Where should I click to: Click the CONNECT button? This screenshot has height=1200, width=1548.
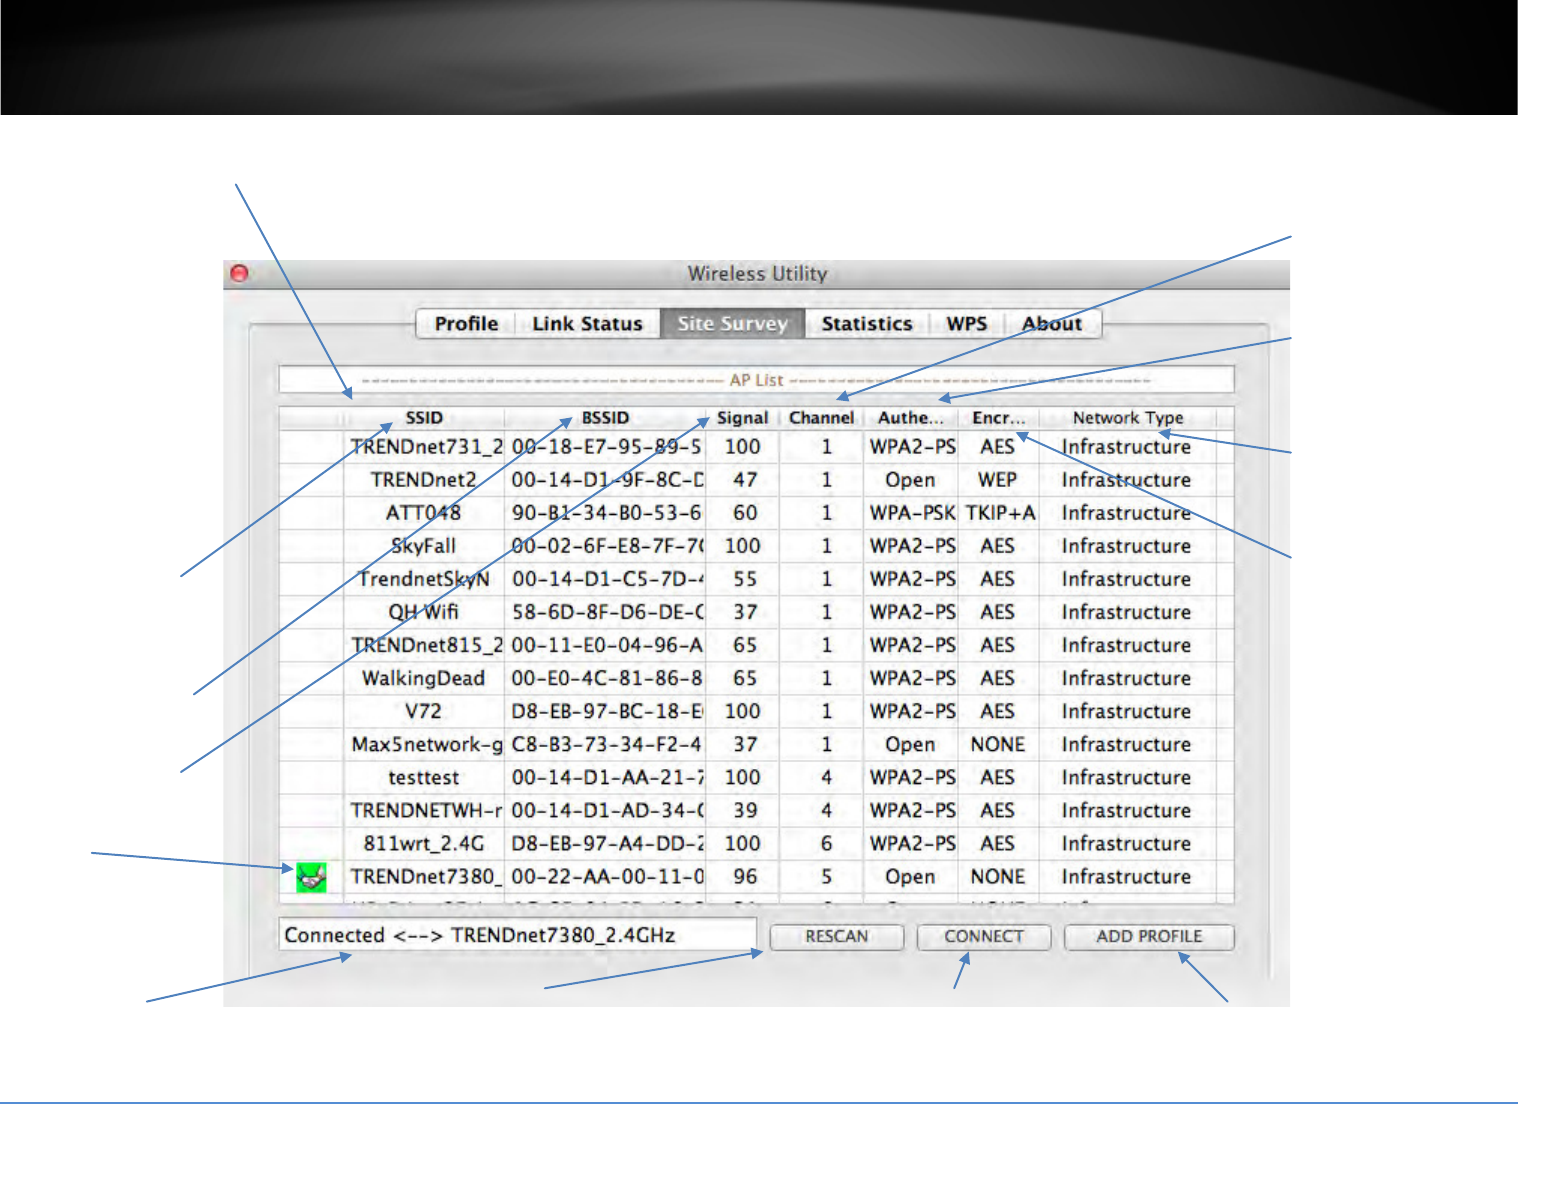click(x=984, y=937)
